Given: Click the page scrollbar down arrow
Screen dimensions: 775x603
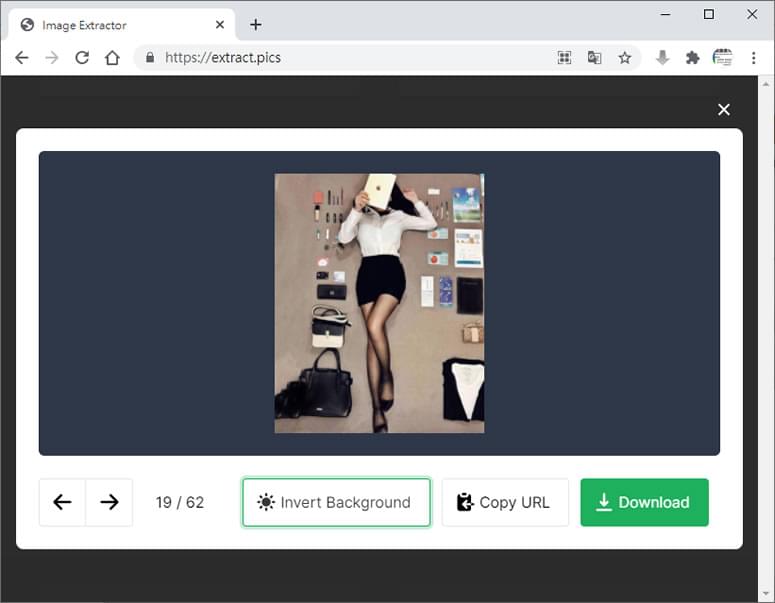Looking at the screenshot, I should (x=766, y=594).
